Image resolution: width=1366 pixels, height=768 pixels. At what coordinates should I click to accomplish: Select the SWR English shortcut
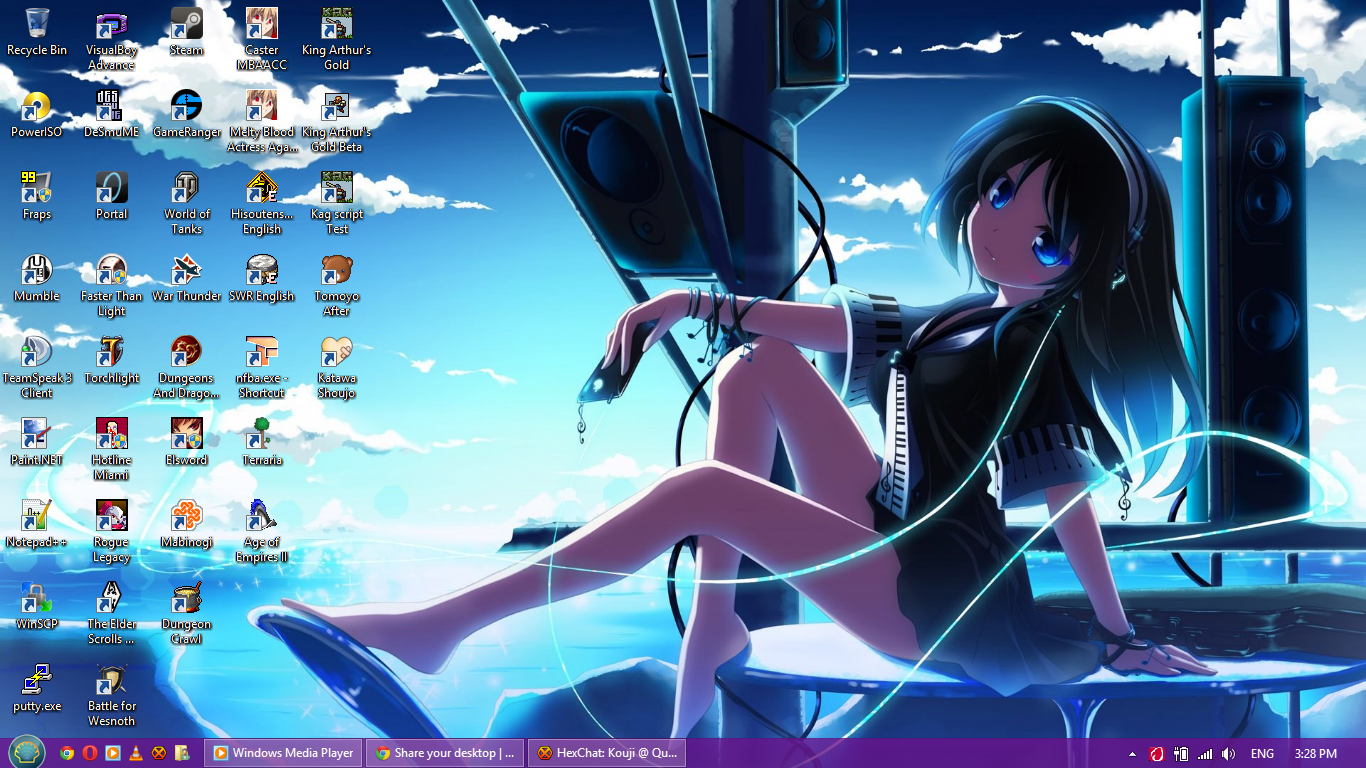pyautogui.click(x=261, y=276)
